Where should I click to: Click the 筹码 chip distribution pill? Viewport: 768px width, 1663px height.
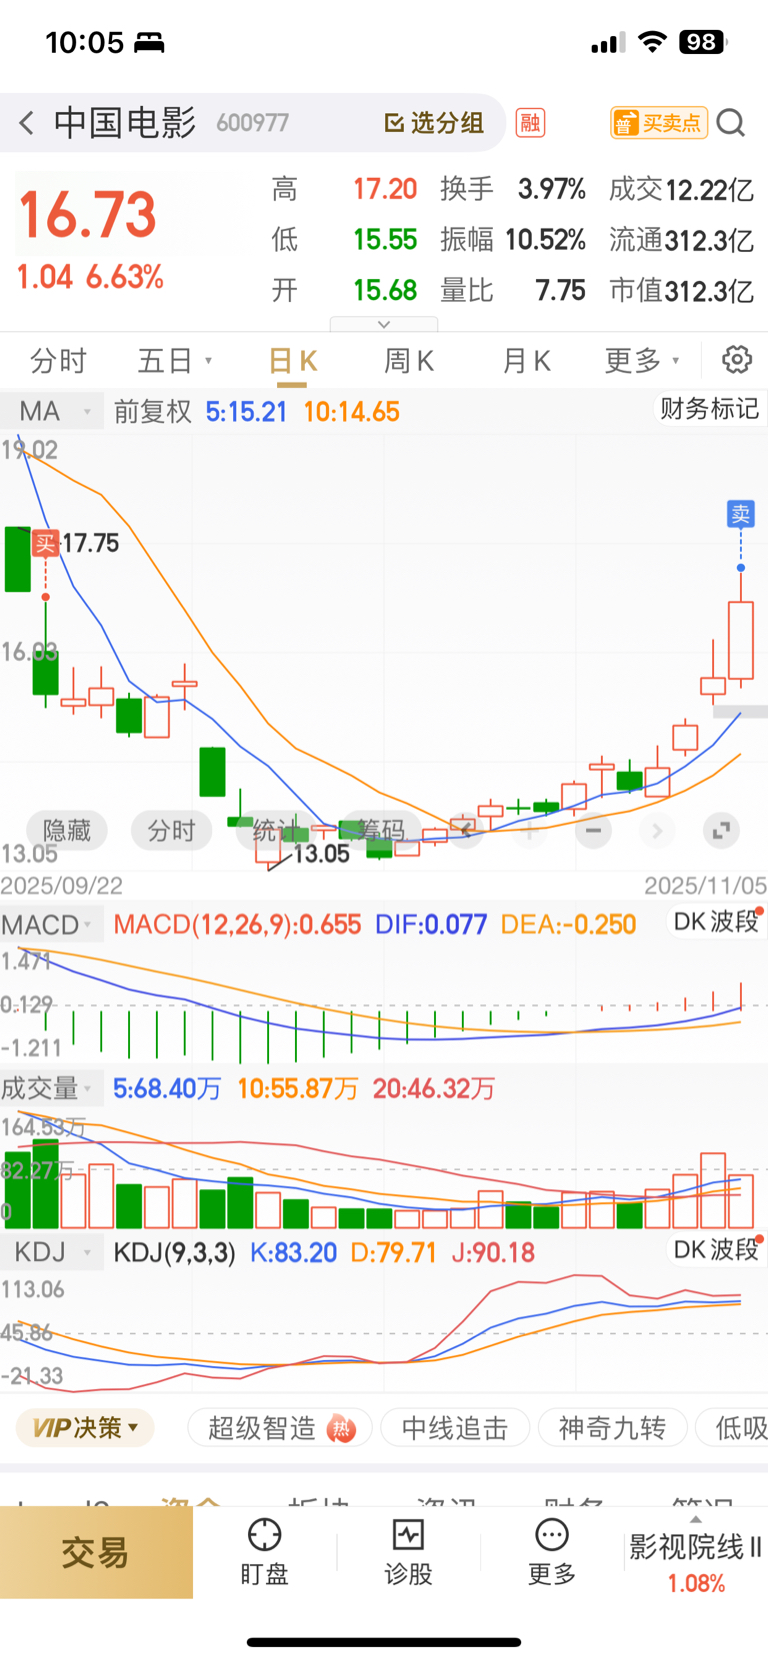(x=381, y=830)
